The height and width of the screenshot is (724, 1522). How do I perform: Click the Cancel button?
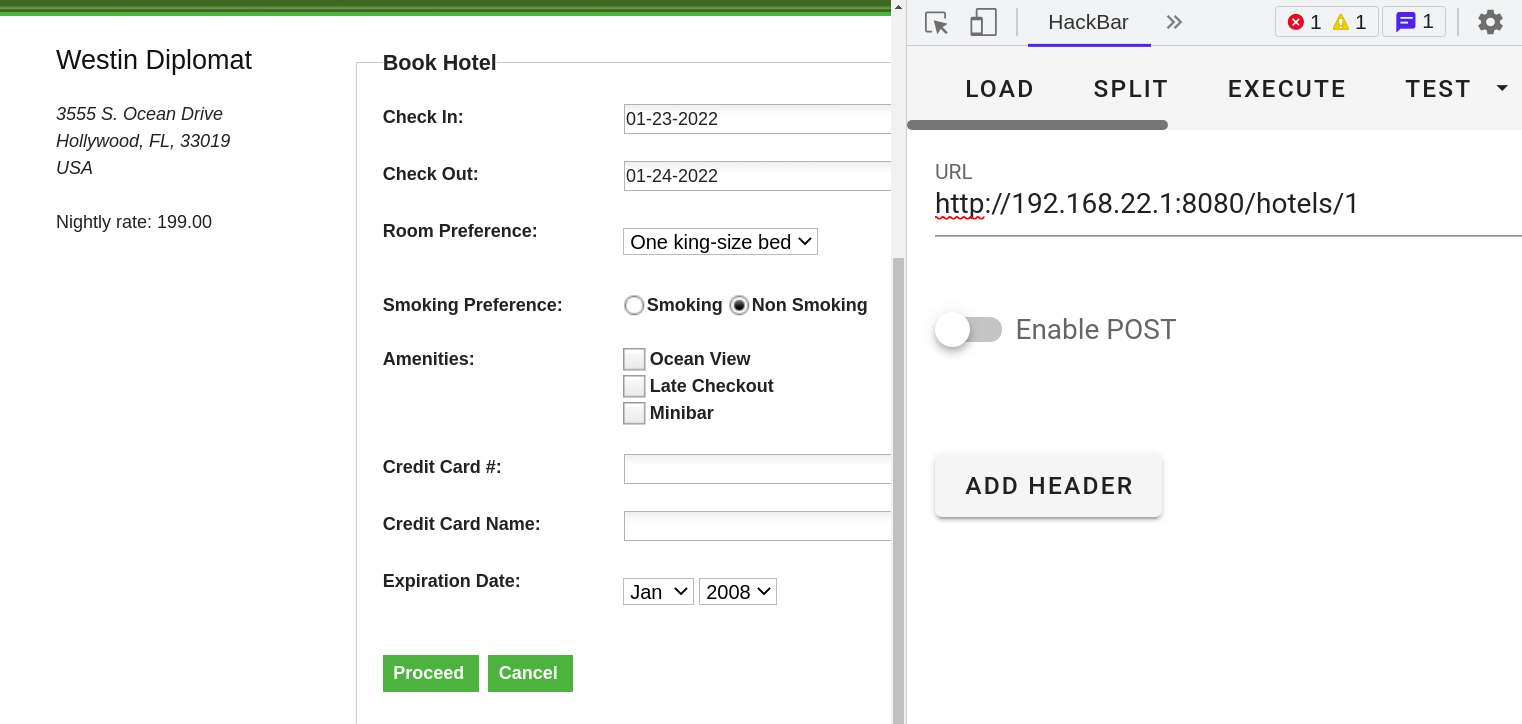coord(530,673)
